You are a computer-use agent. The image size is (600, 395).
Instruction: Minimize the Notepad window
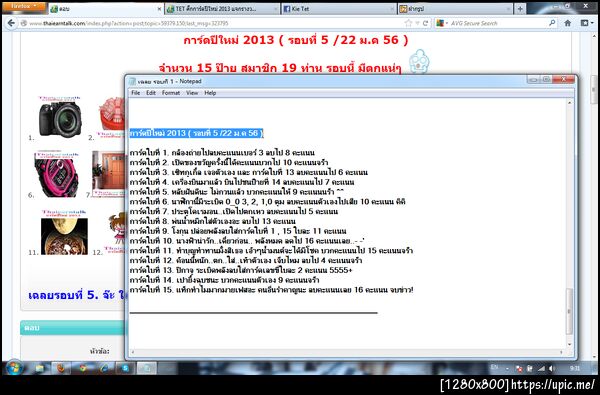point(533,79)
